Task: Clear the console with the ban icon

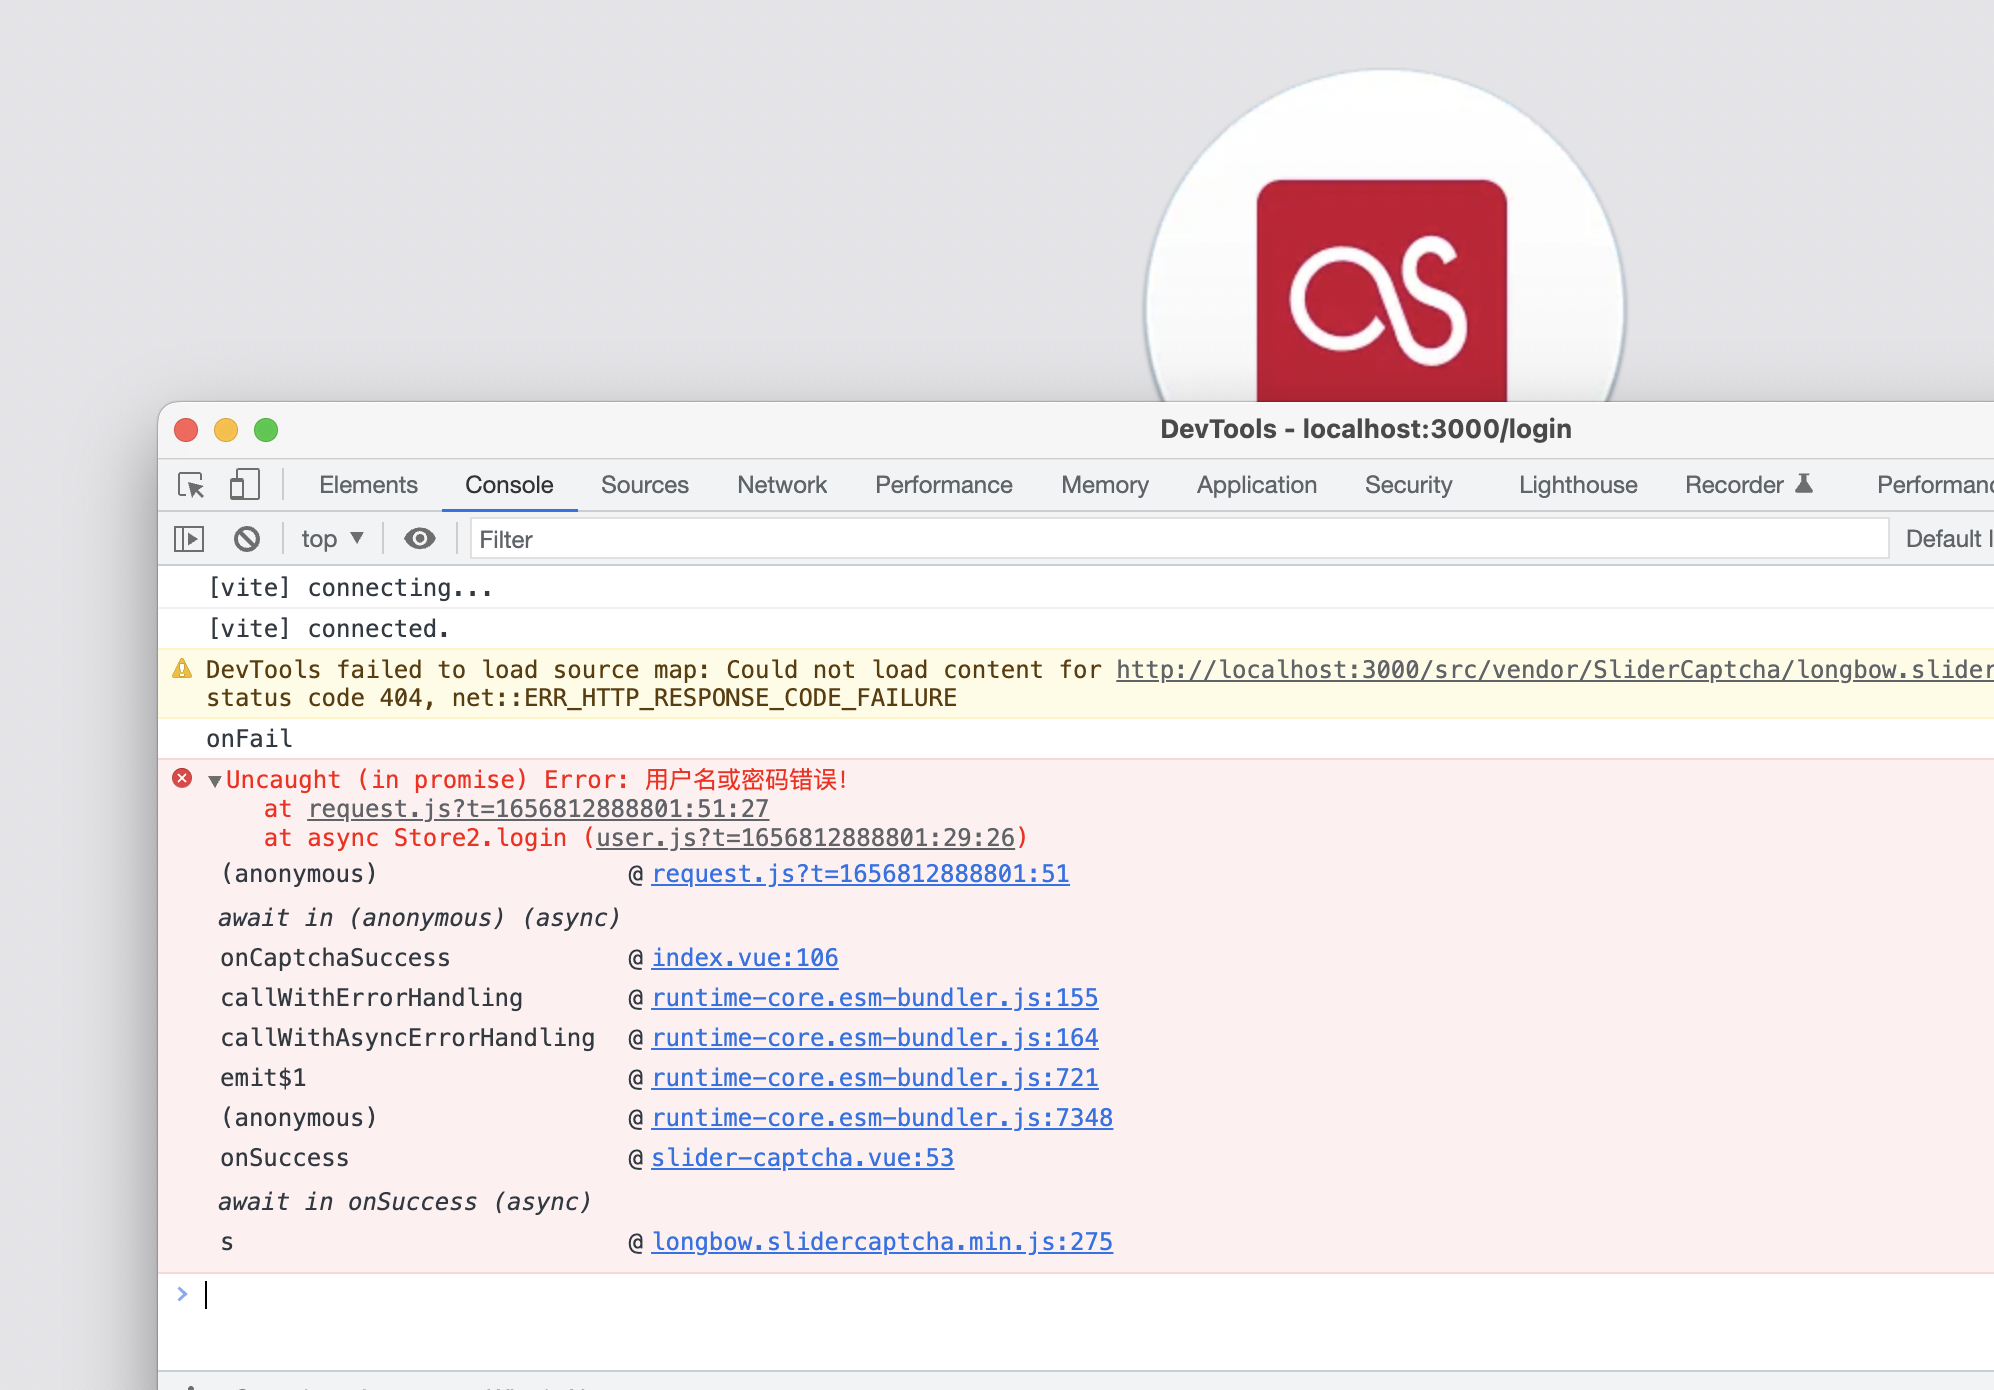Action: tap(247, 539)
